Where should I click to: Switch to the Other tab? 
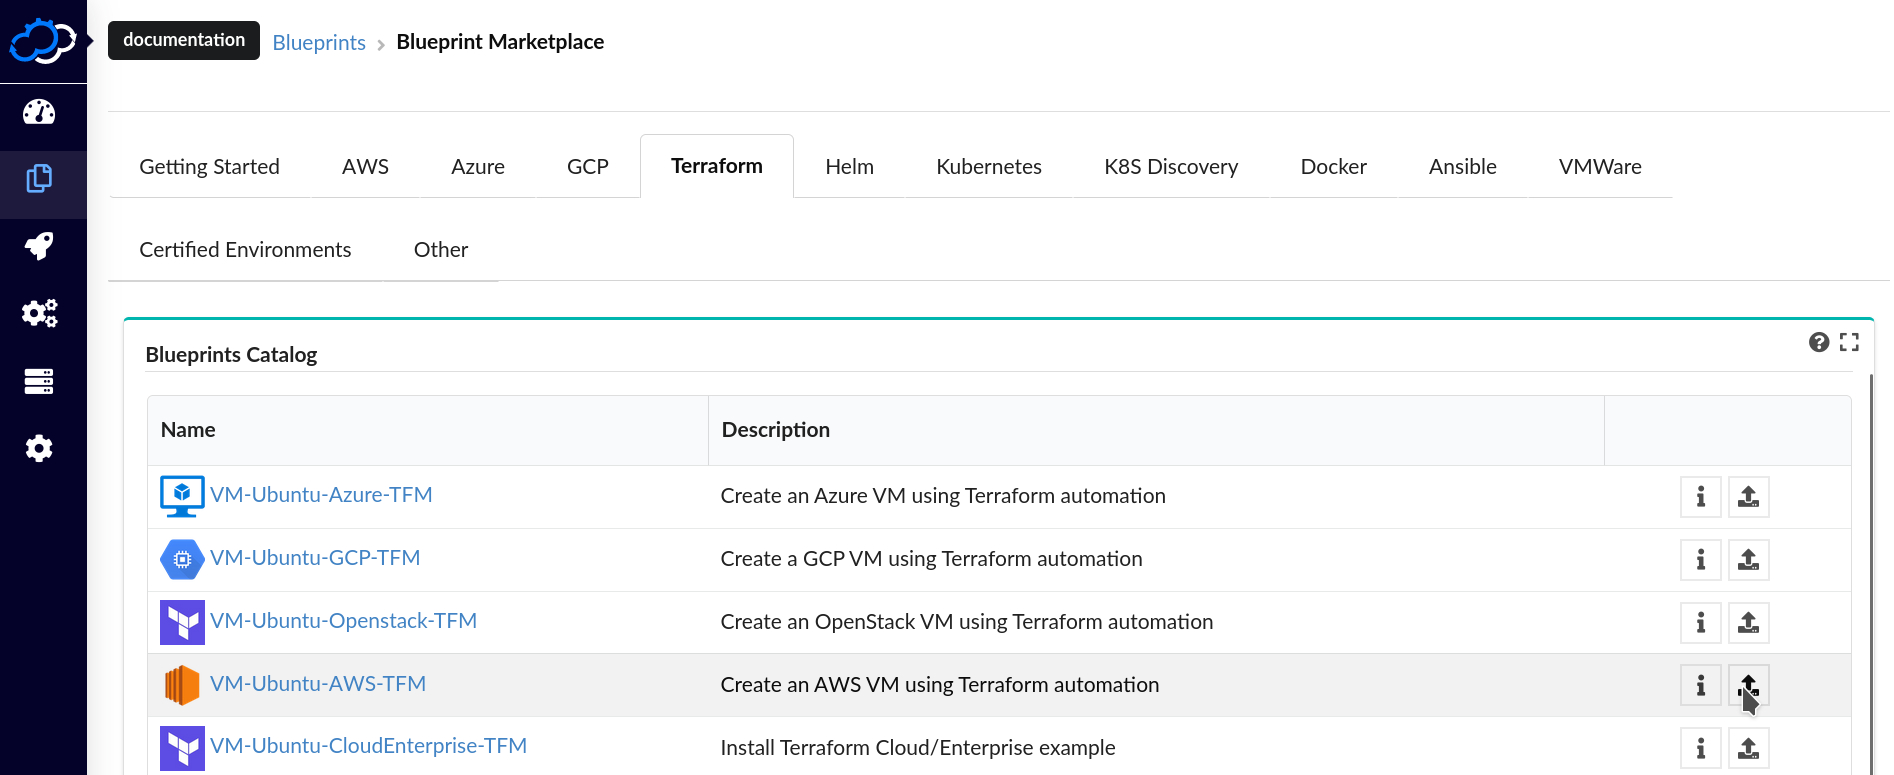pyautogui.click(x=441, y=250)
